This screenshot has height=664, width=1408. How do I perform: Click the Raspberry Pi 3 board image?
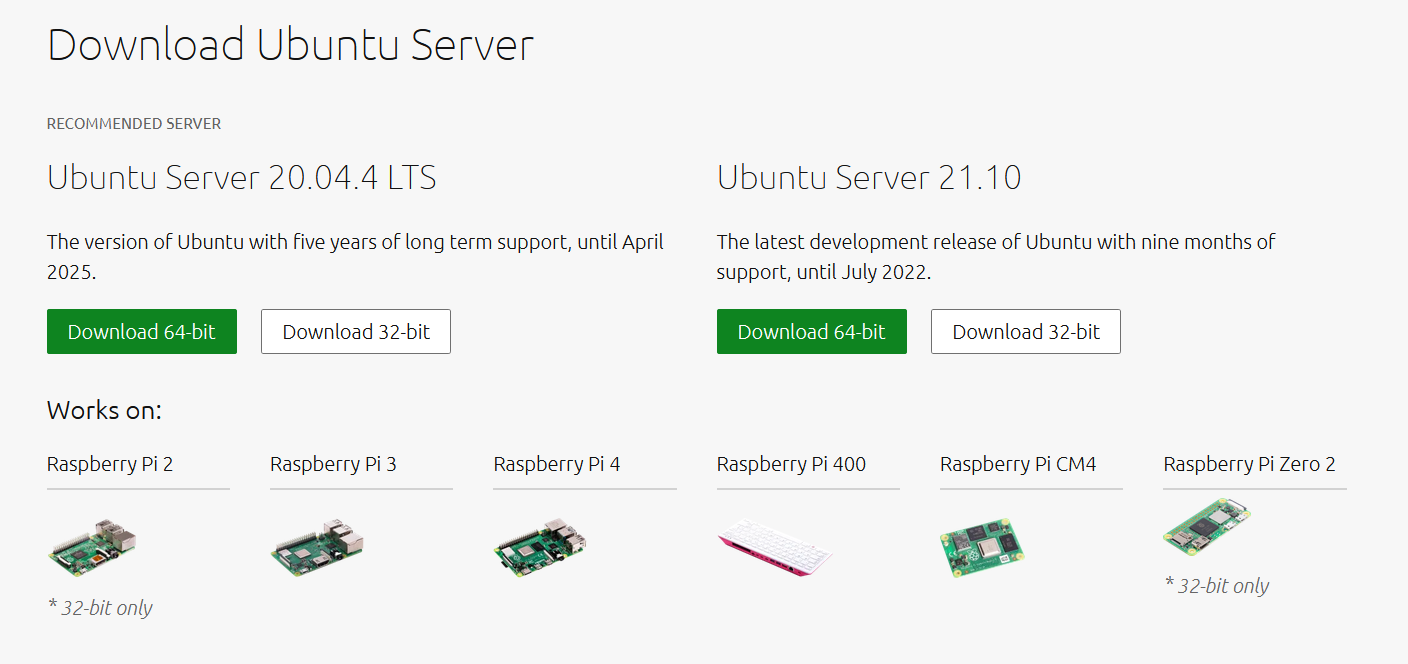[x=317, y=546]
